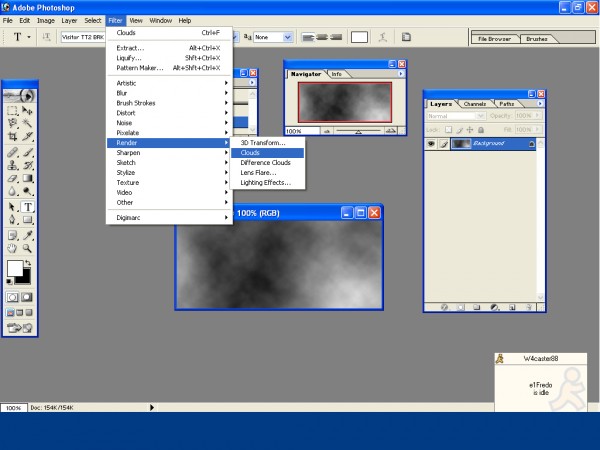The width and height of the screenshot is (600, 450).
Task: Select the Notes tool
Action: click(12, 235)
